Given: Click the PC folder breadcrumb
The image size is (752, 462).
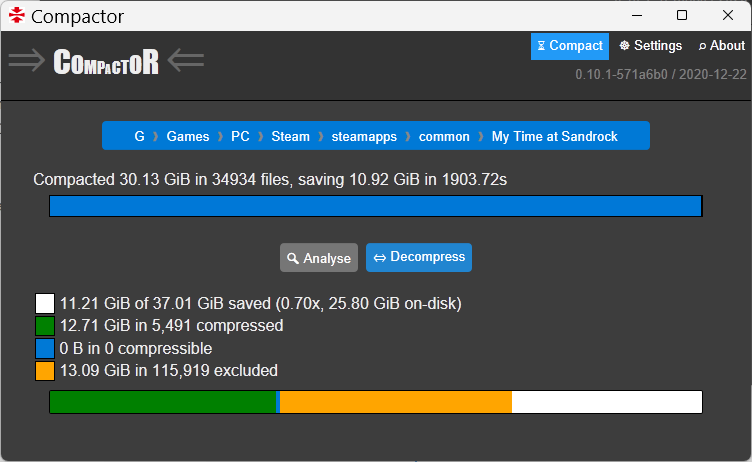Looking at the screenshot, I should 240,136.
